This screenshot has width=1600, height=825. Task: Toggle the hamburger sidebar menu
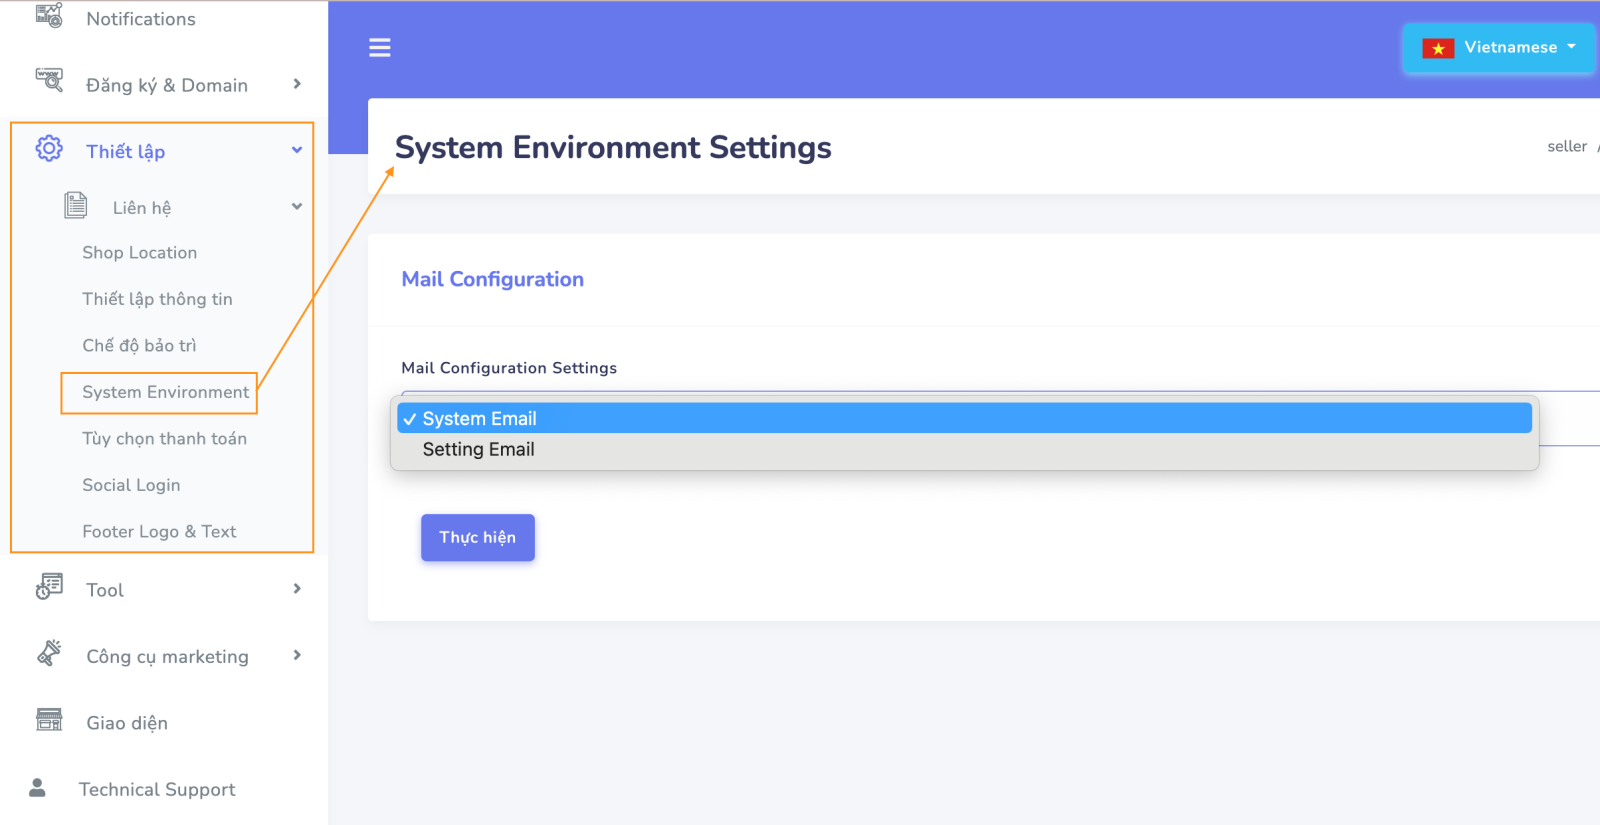[x=380, y=48]
